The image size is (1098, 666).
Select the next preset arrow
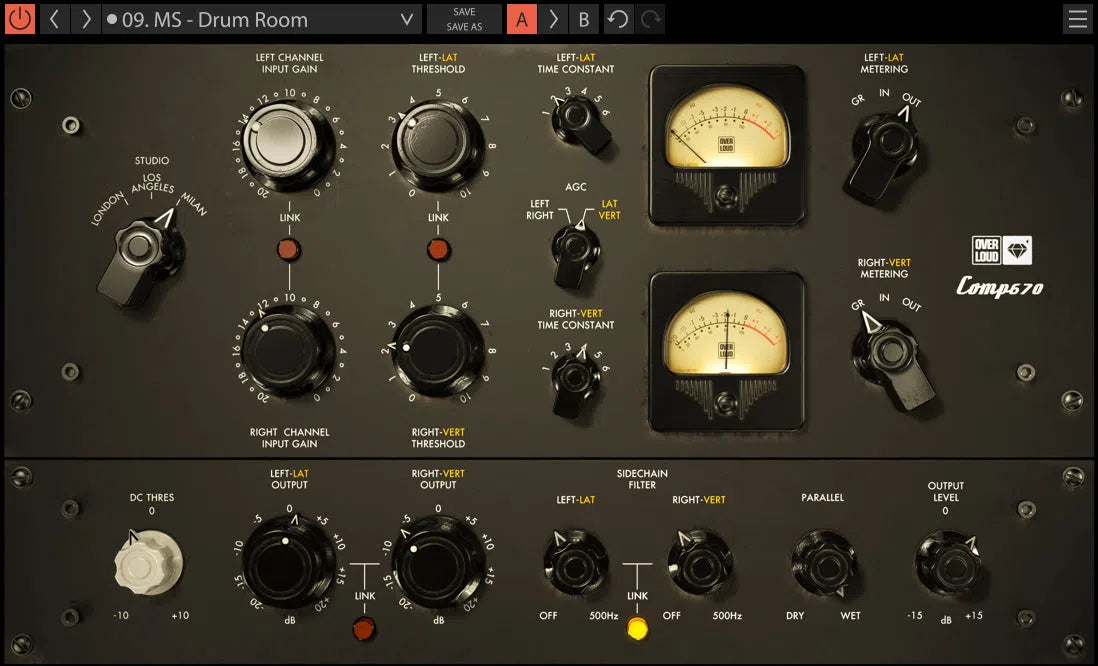[88, 19]
